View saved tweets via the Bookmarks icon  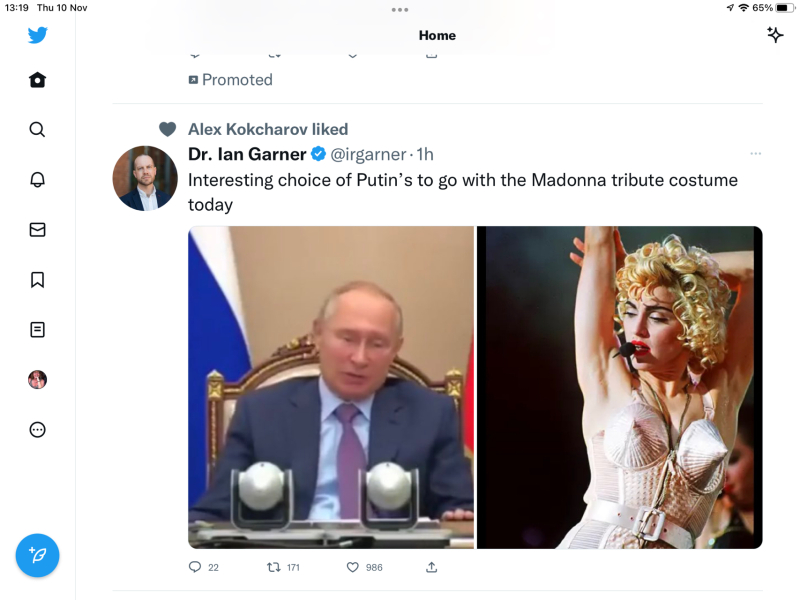(37, 280)
